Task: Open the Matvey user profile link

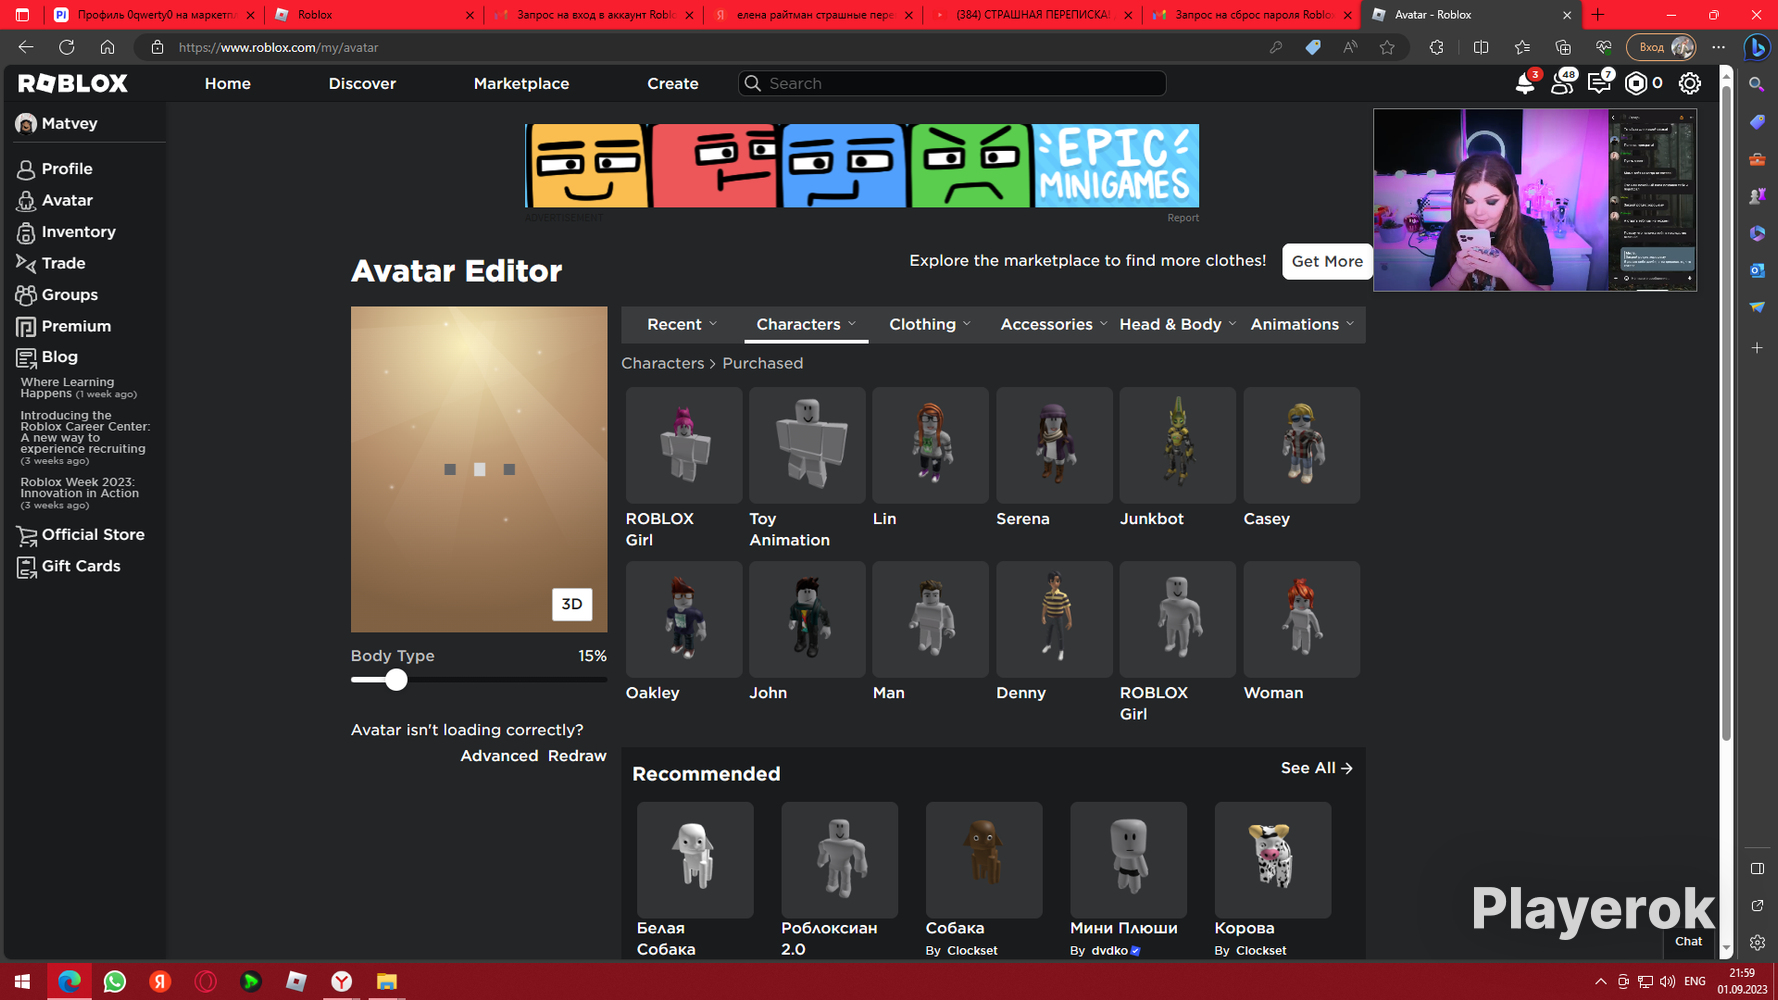Action: [58, 124]
